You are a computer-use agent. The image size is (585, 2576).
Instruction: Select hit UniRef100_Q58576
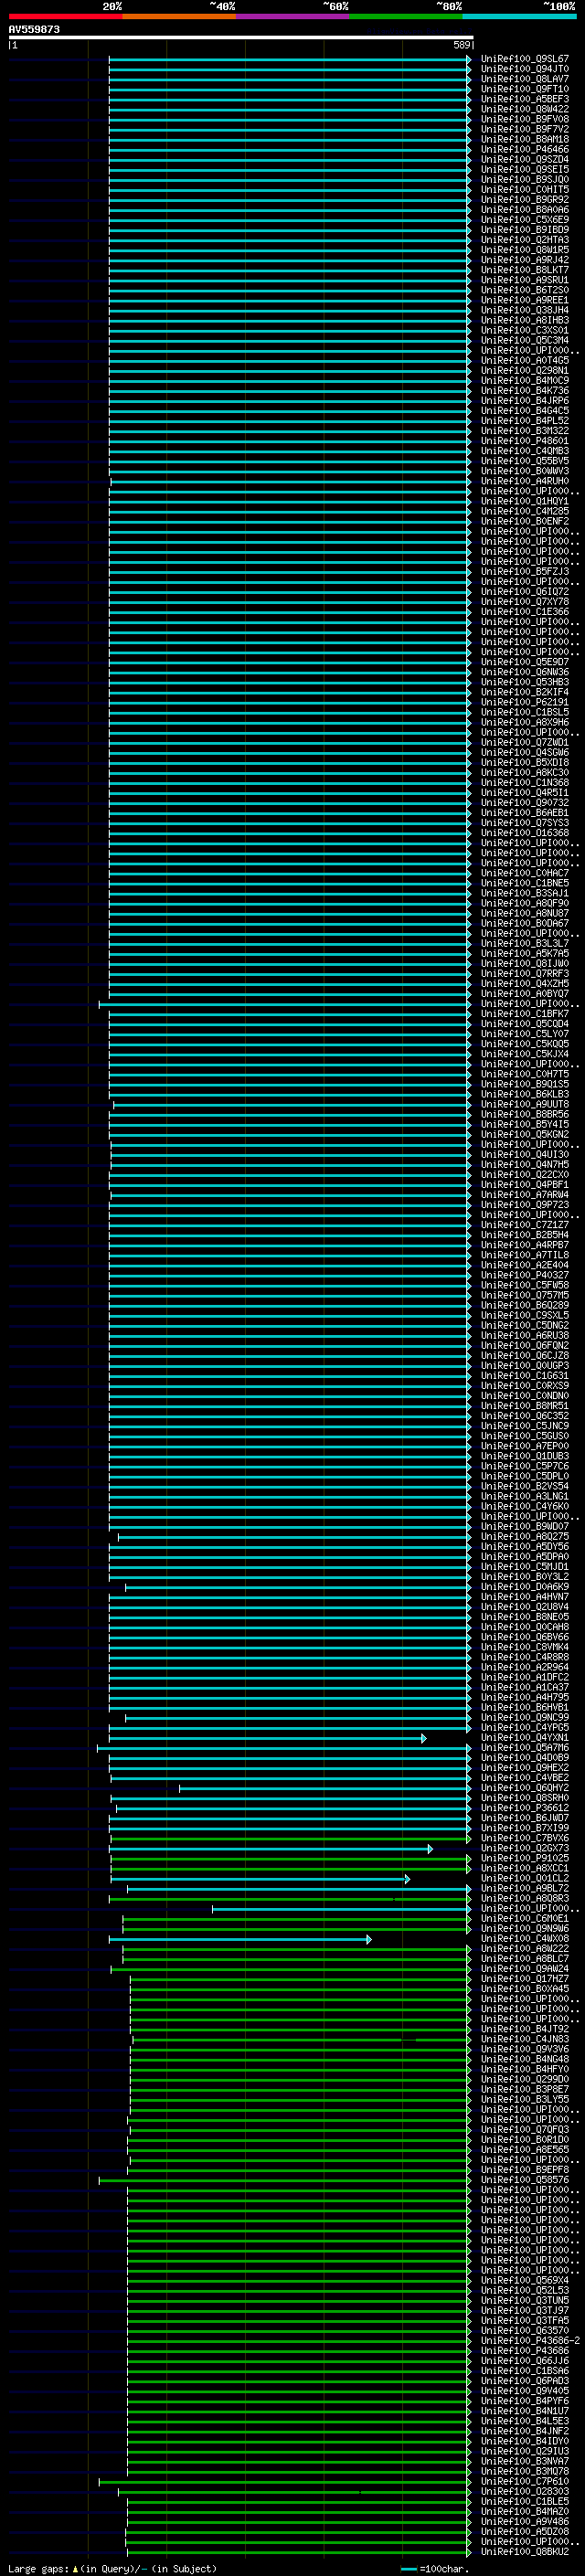pyautogui.click(x=525, y=2180)
